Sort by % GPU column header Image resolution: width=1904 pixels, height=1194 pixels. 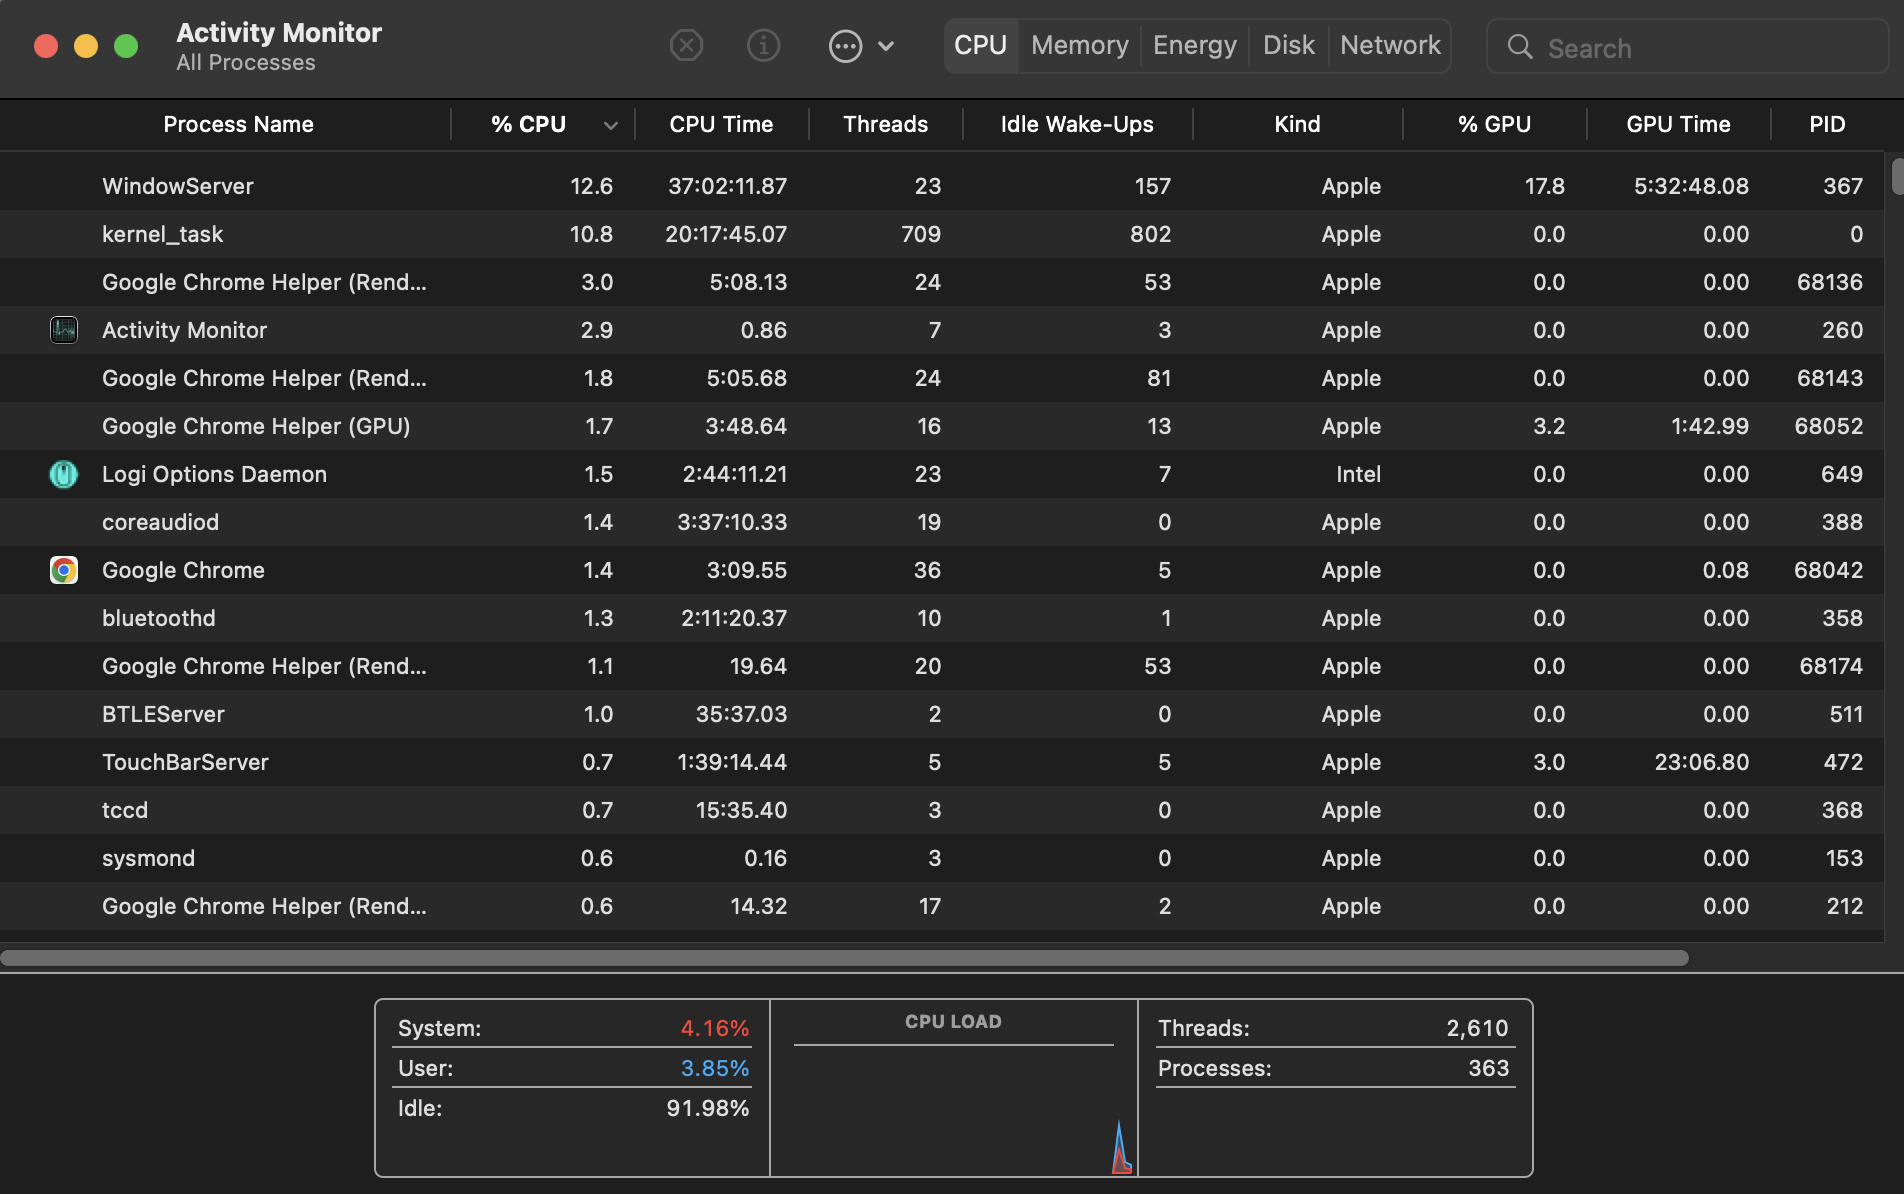pos(1494,125)
